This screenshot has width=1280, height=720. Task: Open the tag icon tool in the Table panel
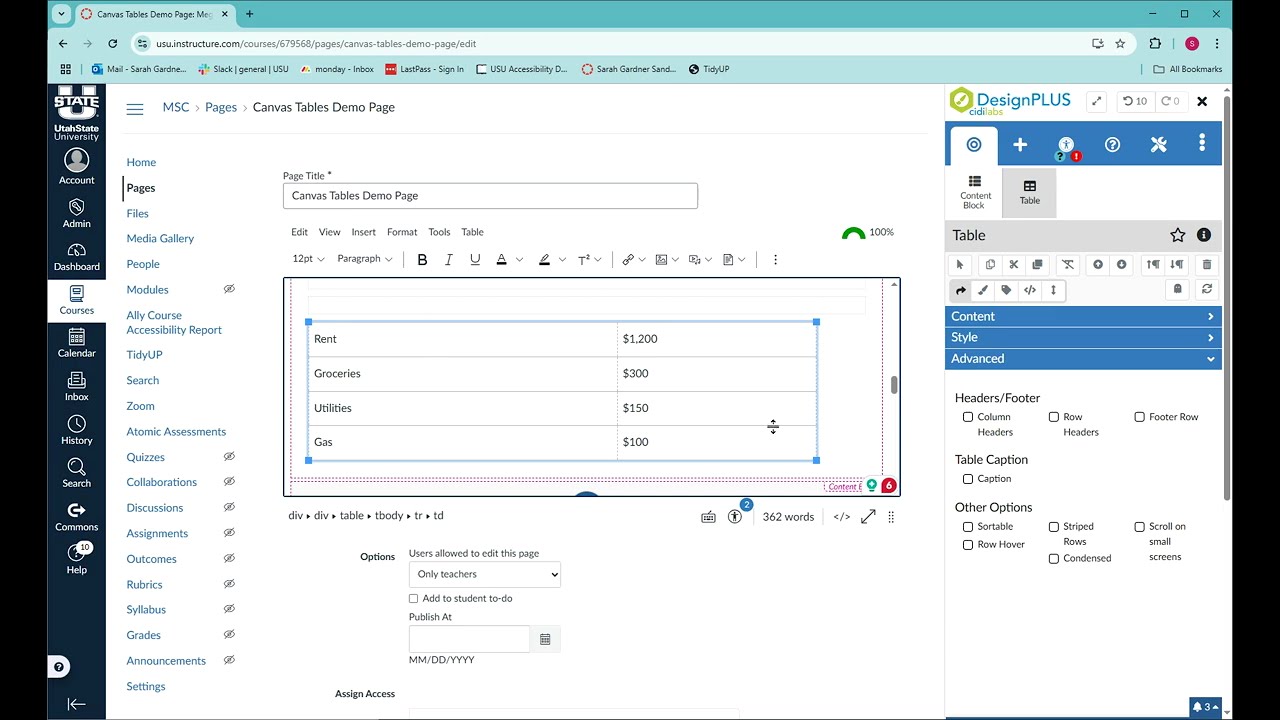[x=1006, y=290]
